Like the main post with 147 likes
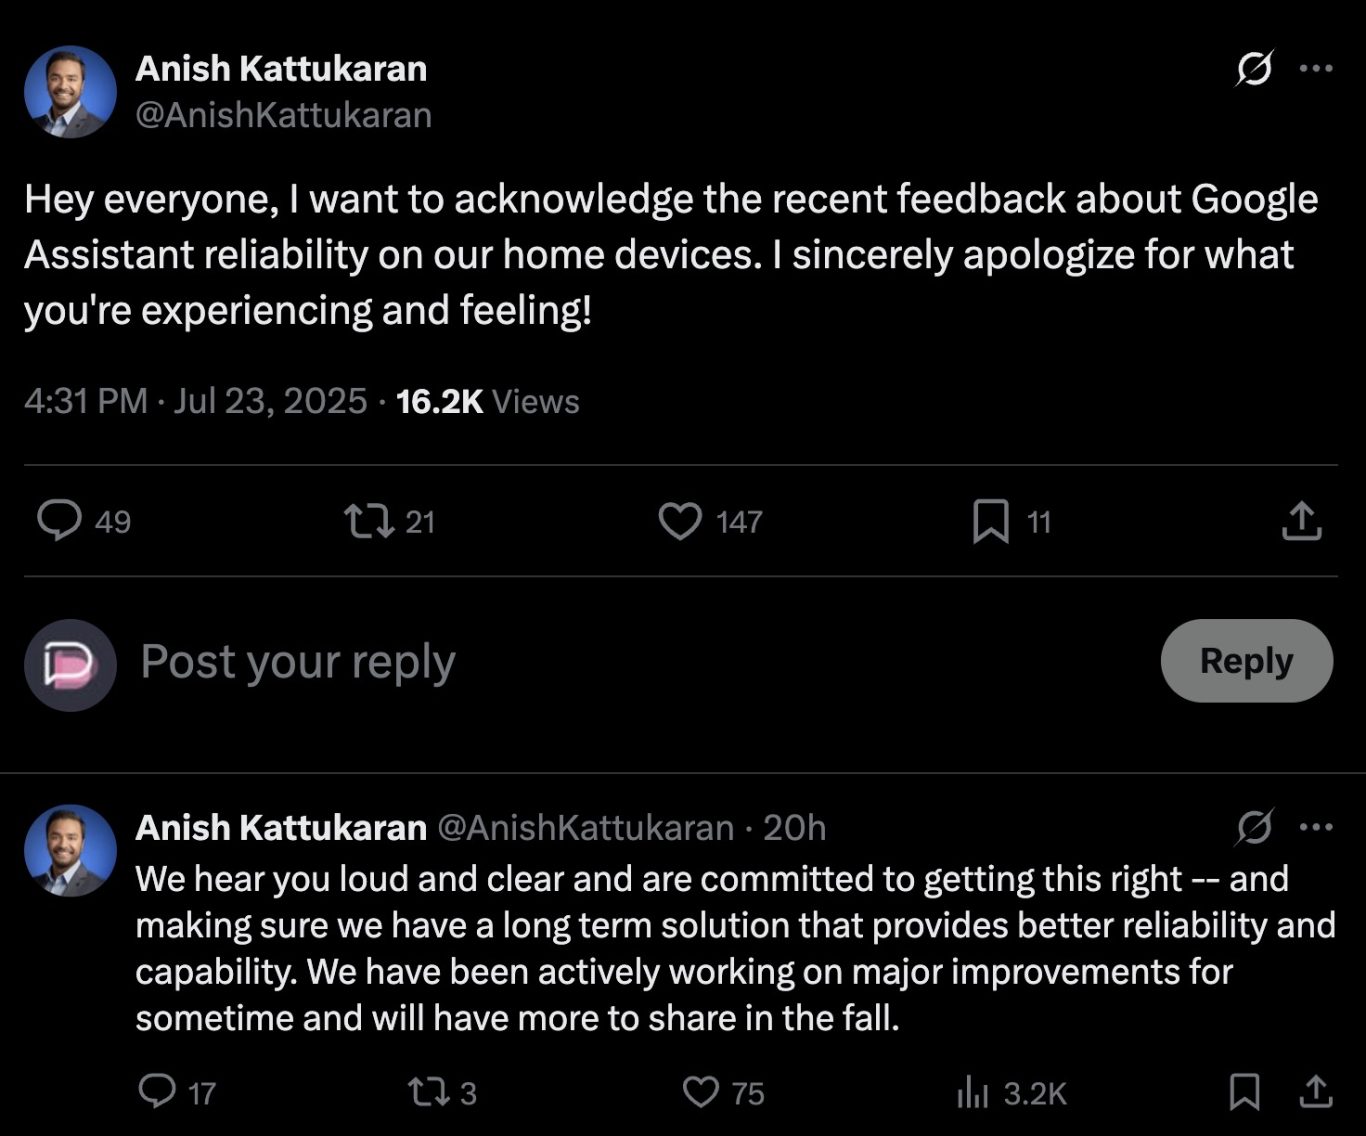This screenshot has height=1136, width=1366. 680,521
